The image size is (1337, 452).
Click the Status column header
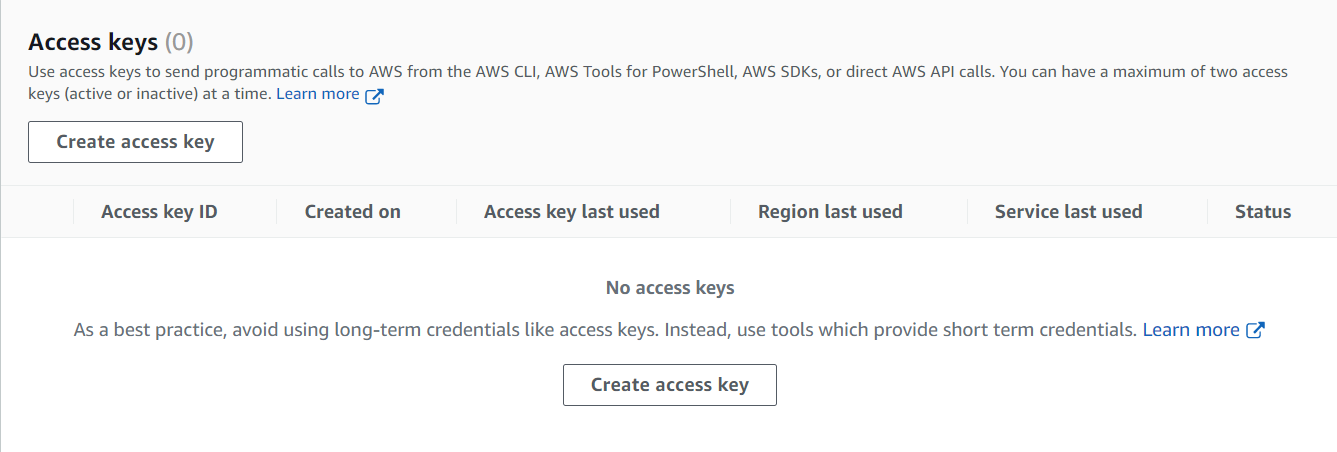pos(1262,211)
